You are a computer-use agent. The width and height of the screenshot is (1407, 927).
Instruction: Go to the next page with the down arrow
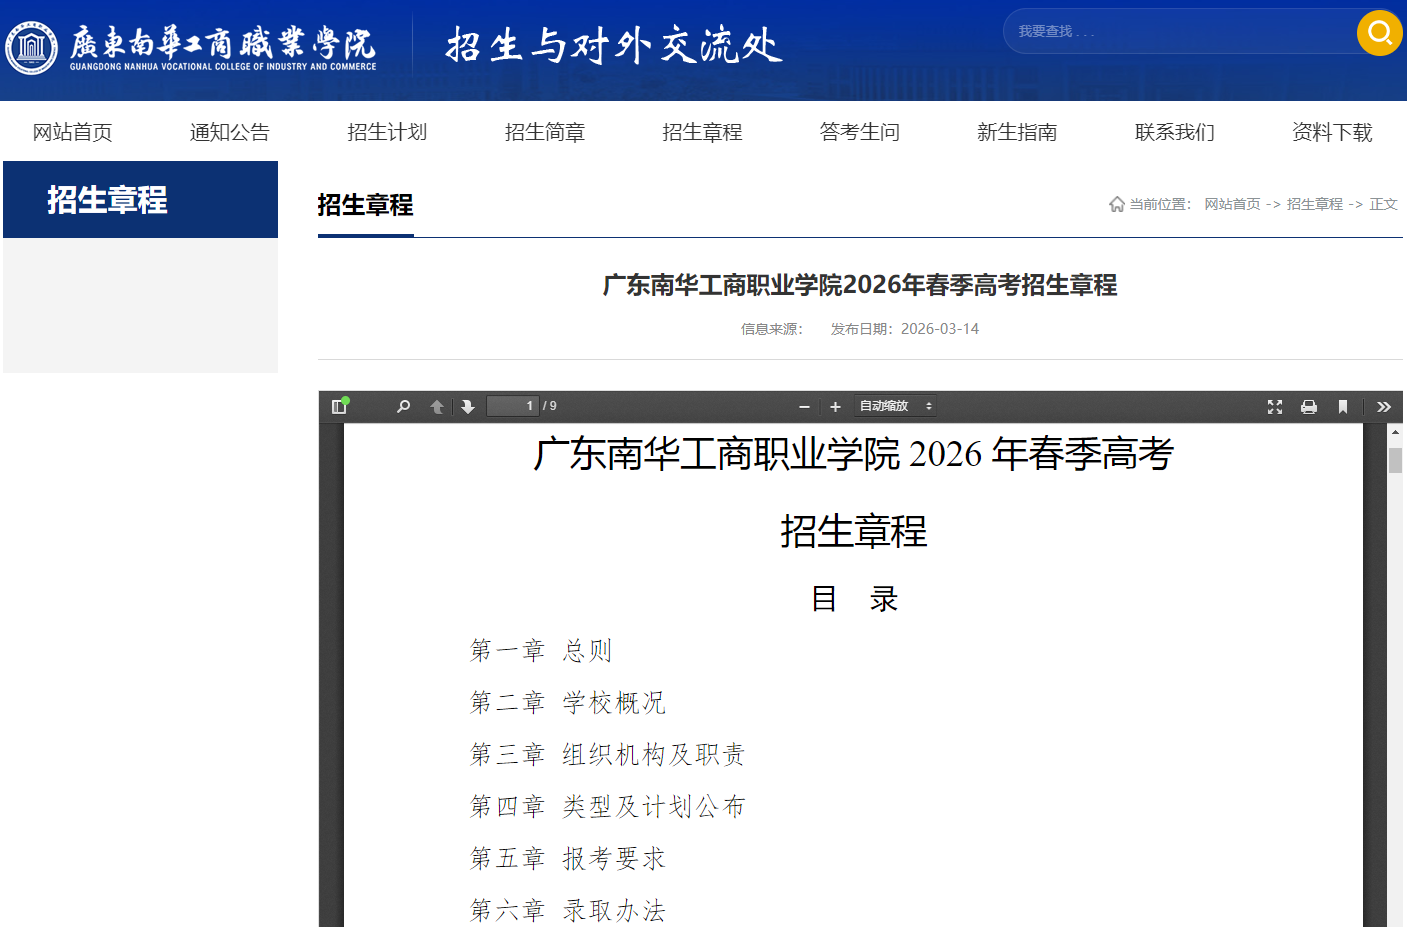click(x=468, y=407)
